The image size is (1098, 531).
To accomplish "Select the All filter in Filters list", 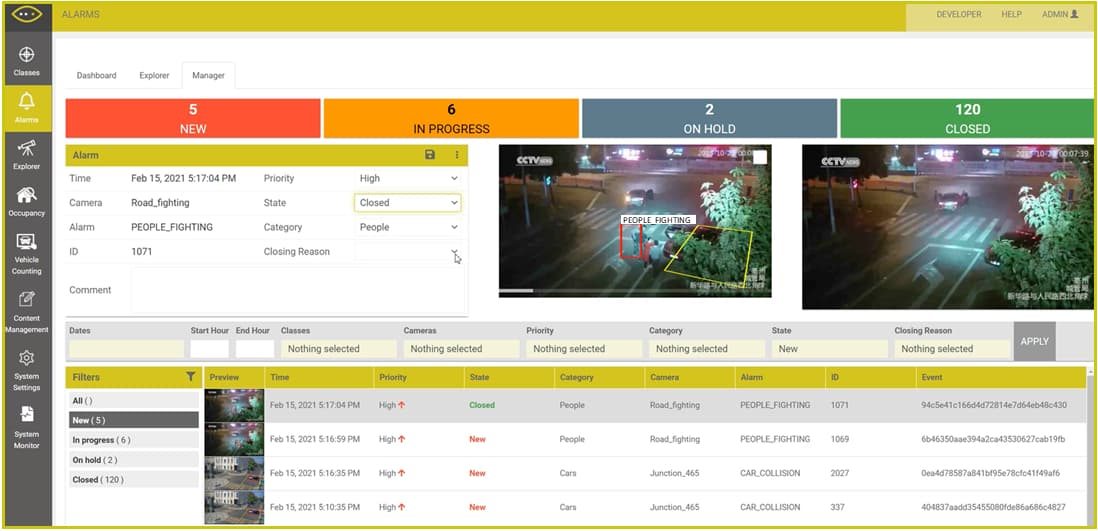I will [x=132, y=401].
